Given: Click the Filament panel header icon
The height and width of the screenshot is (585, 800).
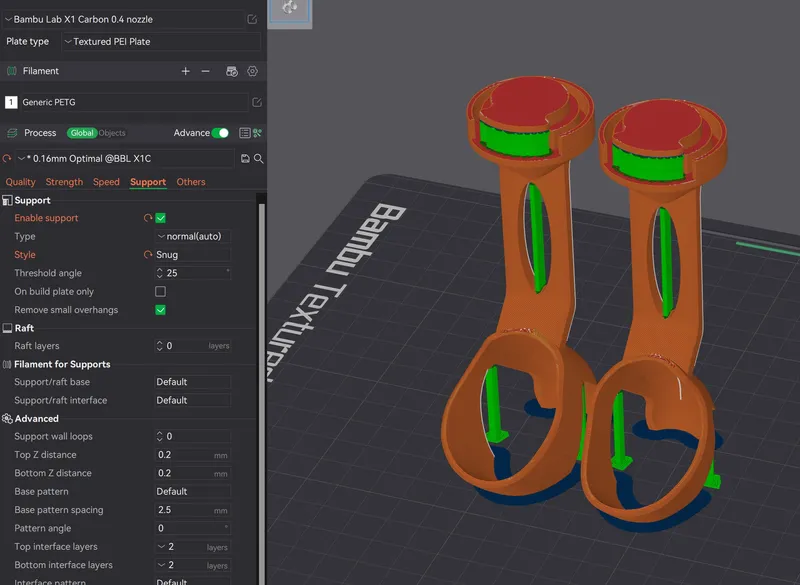Looking at the screenshot, I should pos(11,71).
